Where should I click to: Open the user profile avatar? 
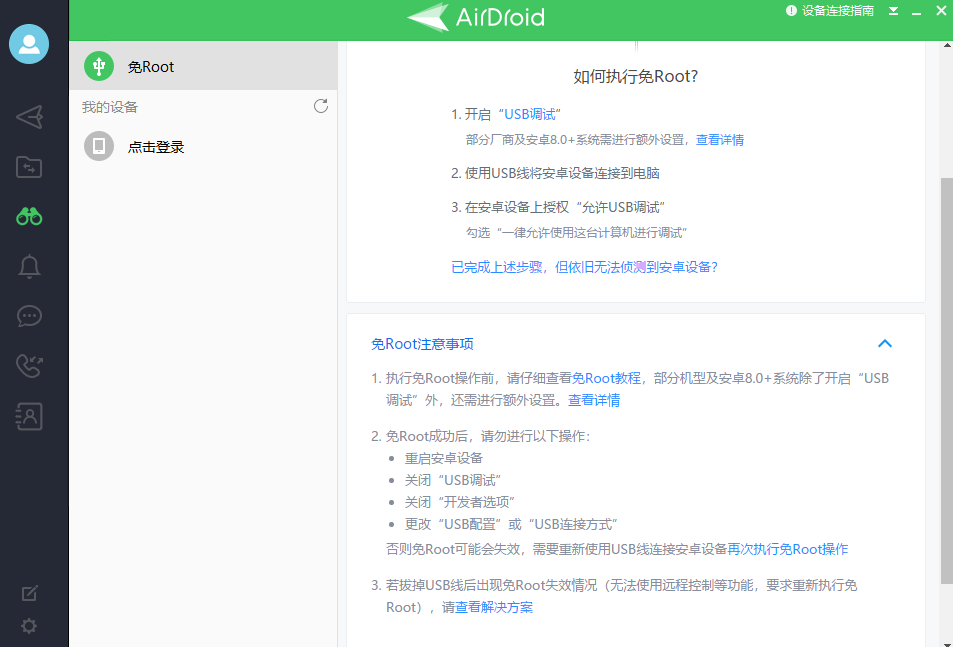[29, 44]
